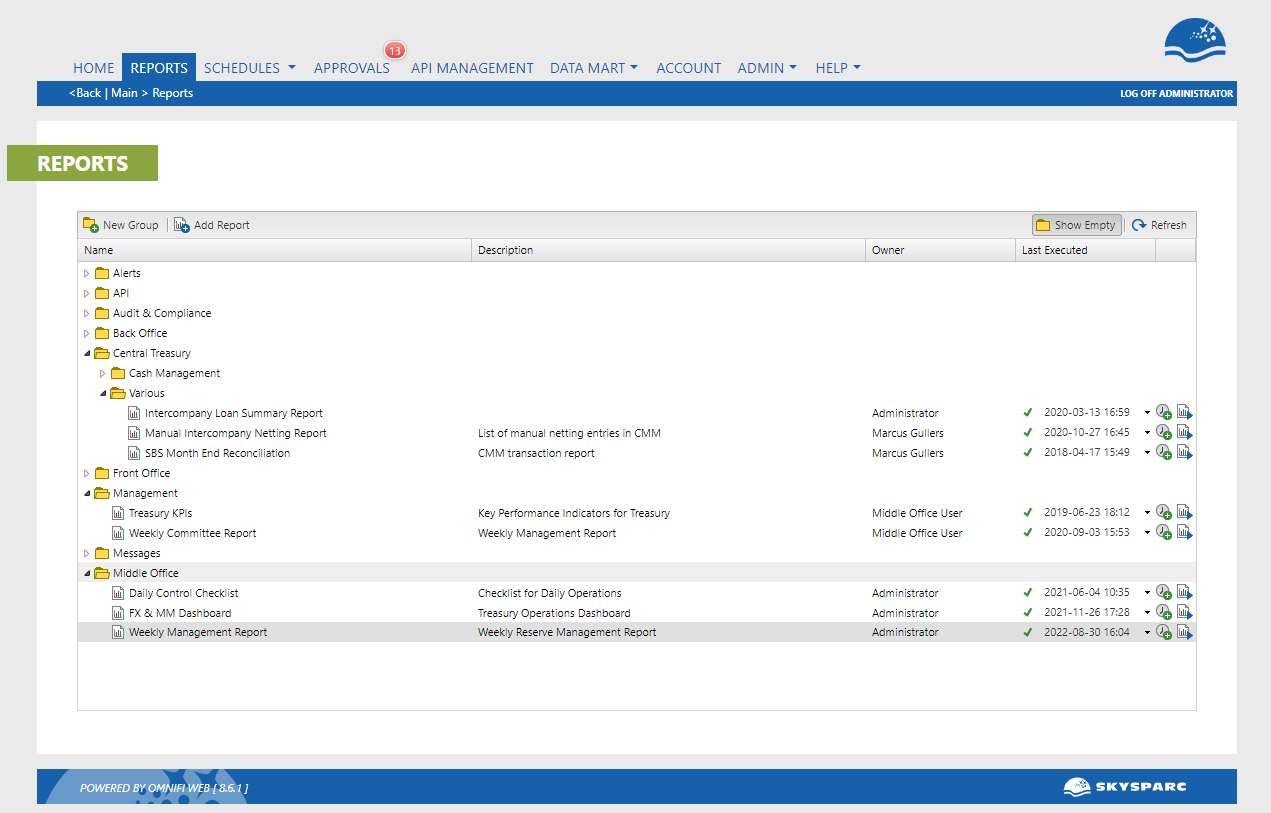Click the Add Report icon

tap(182, 225)
